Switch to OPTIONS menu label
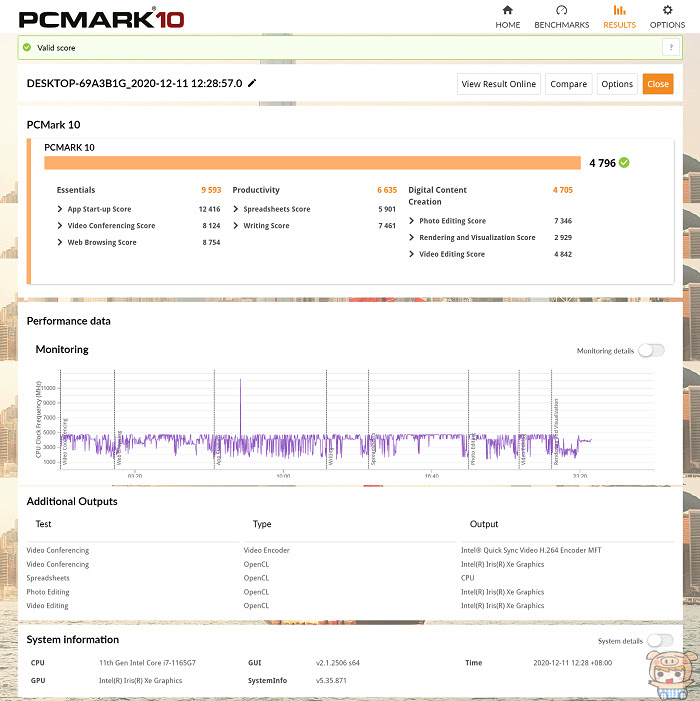 click(667, 25)
